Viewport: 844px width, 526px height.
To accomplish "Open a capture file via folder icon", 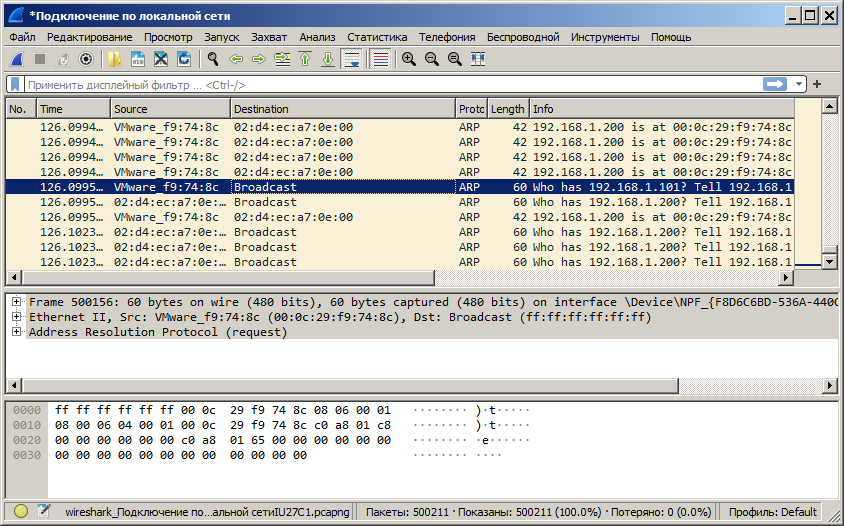I will coord(114,59).
